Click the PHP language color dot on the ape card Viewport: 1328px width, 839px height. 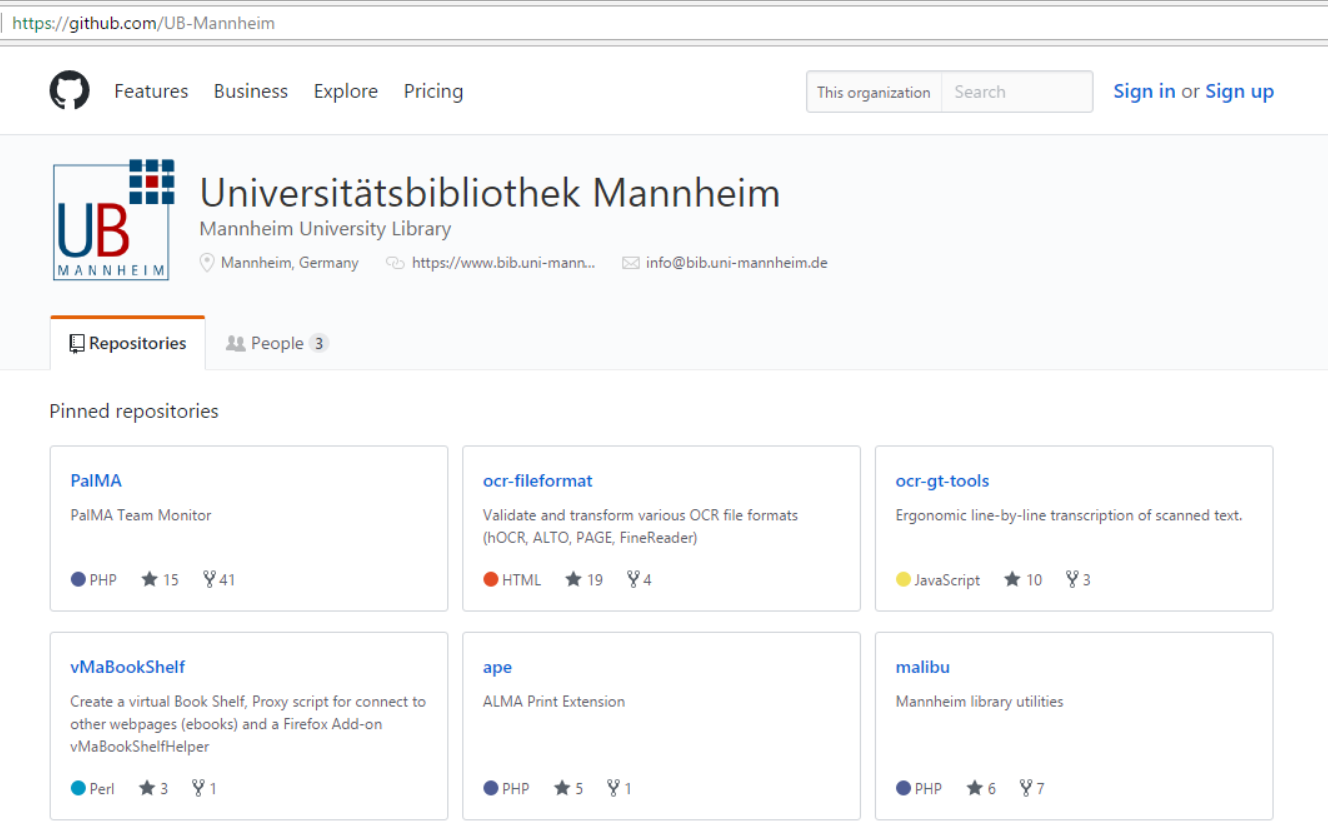491,788
